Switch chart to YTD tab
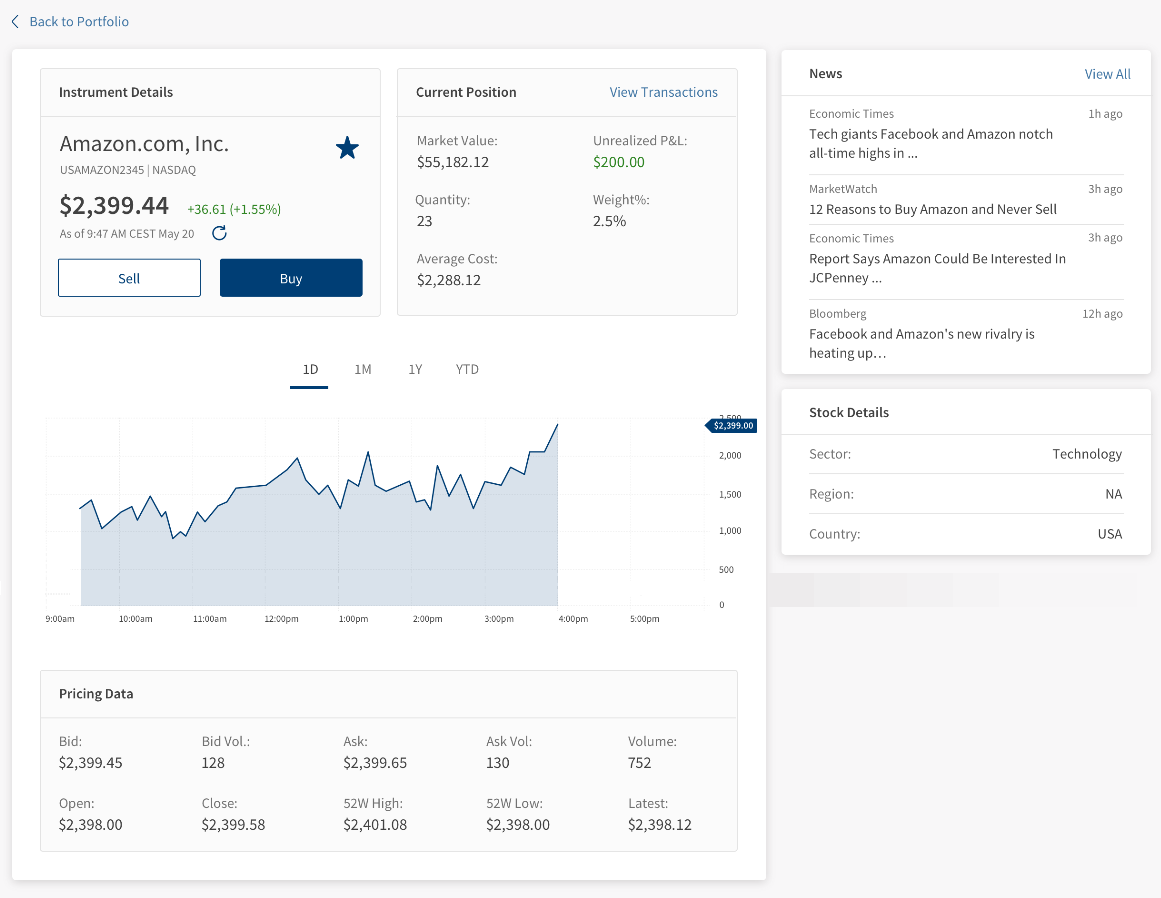The height and width of the screenshot is (898, 1161). pyautogui.click(x=467, y=369)
